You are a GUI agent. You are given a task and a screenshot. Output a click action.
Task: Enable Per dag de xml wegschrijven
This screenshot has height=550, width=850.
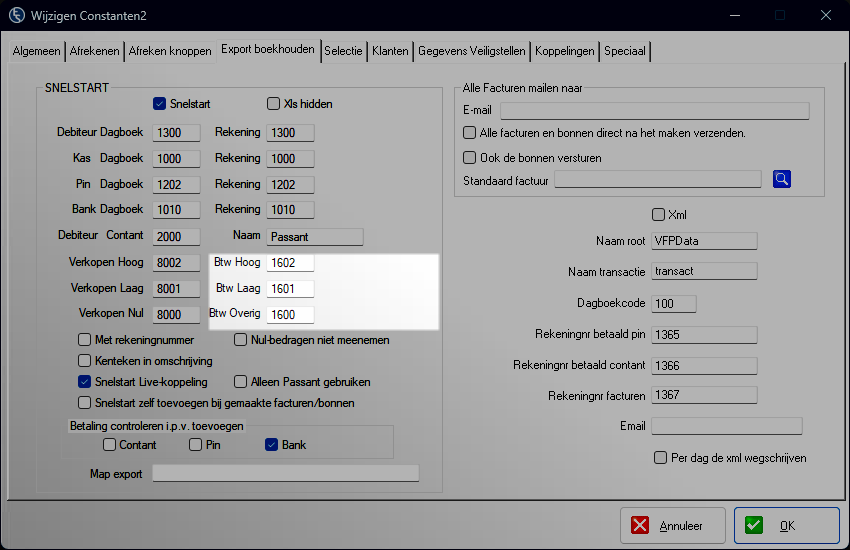(x=660, y=458)
